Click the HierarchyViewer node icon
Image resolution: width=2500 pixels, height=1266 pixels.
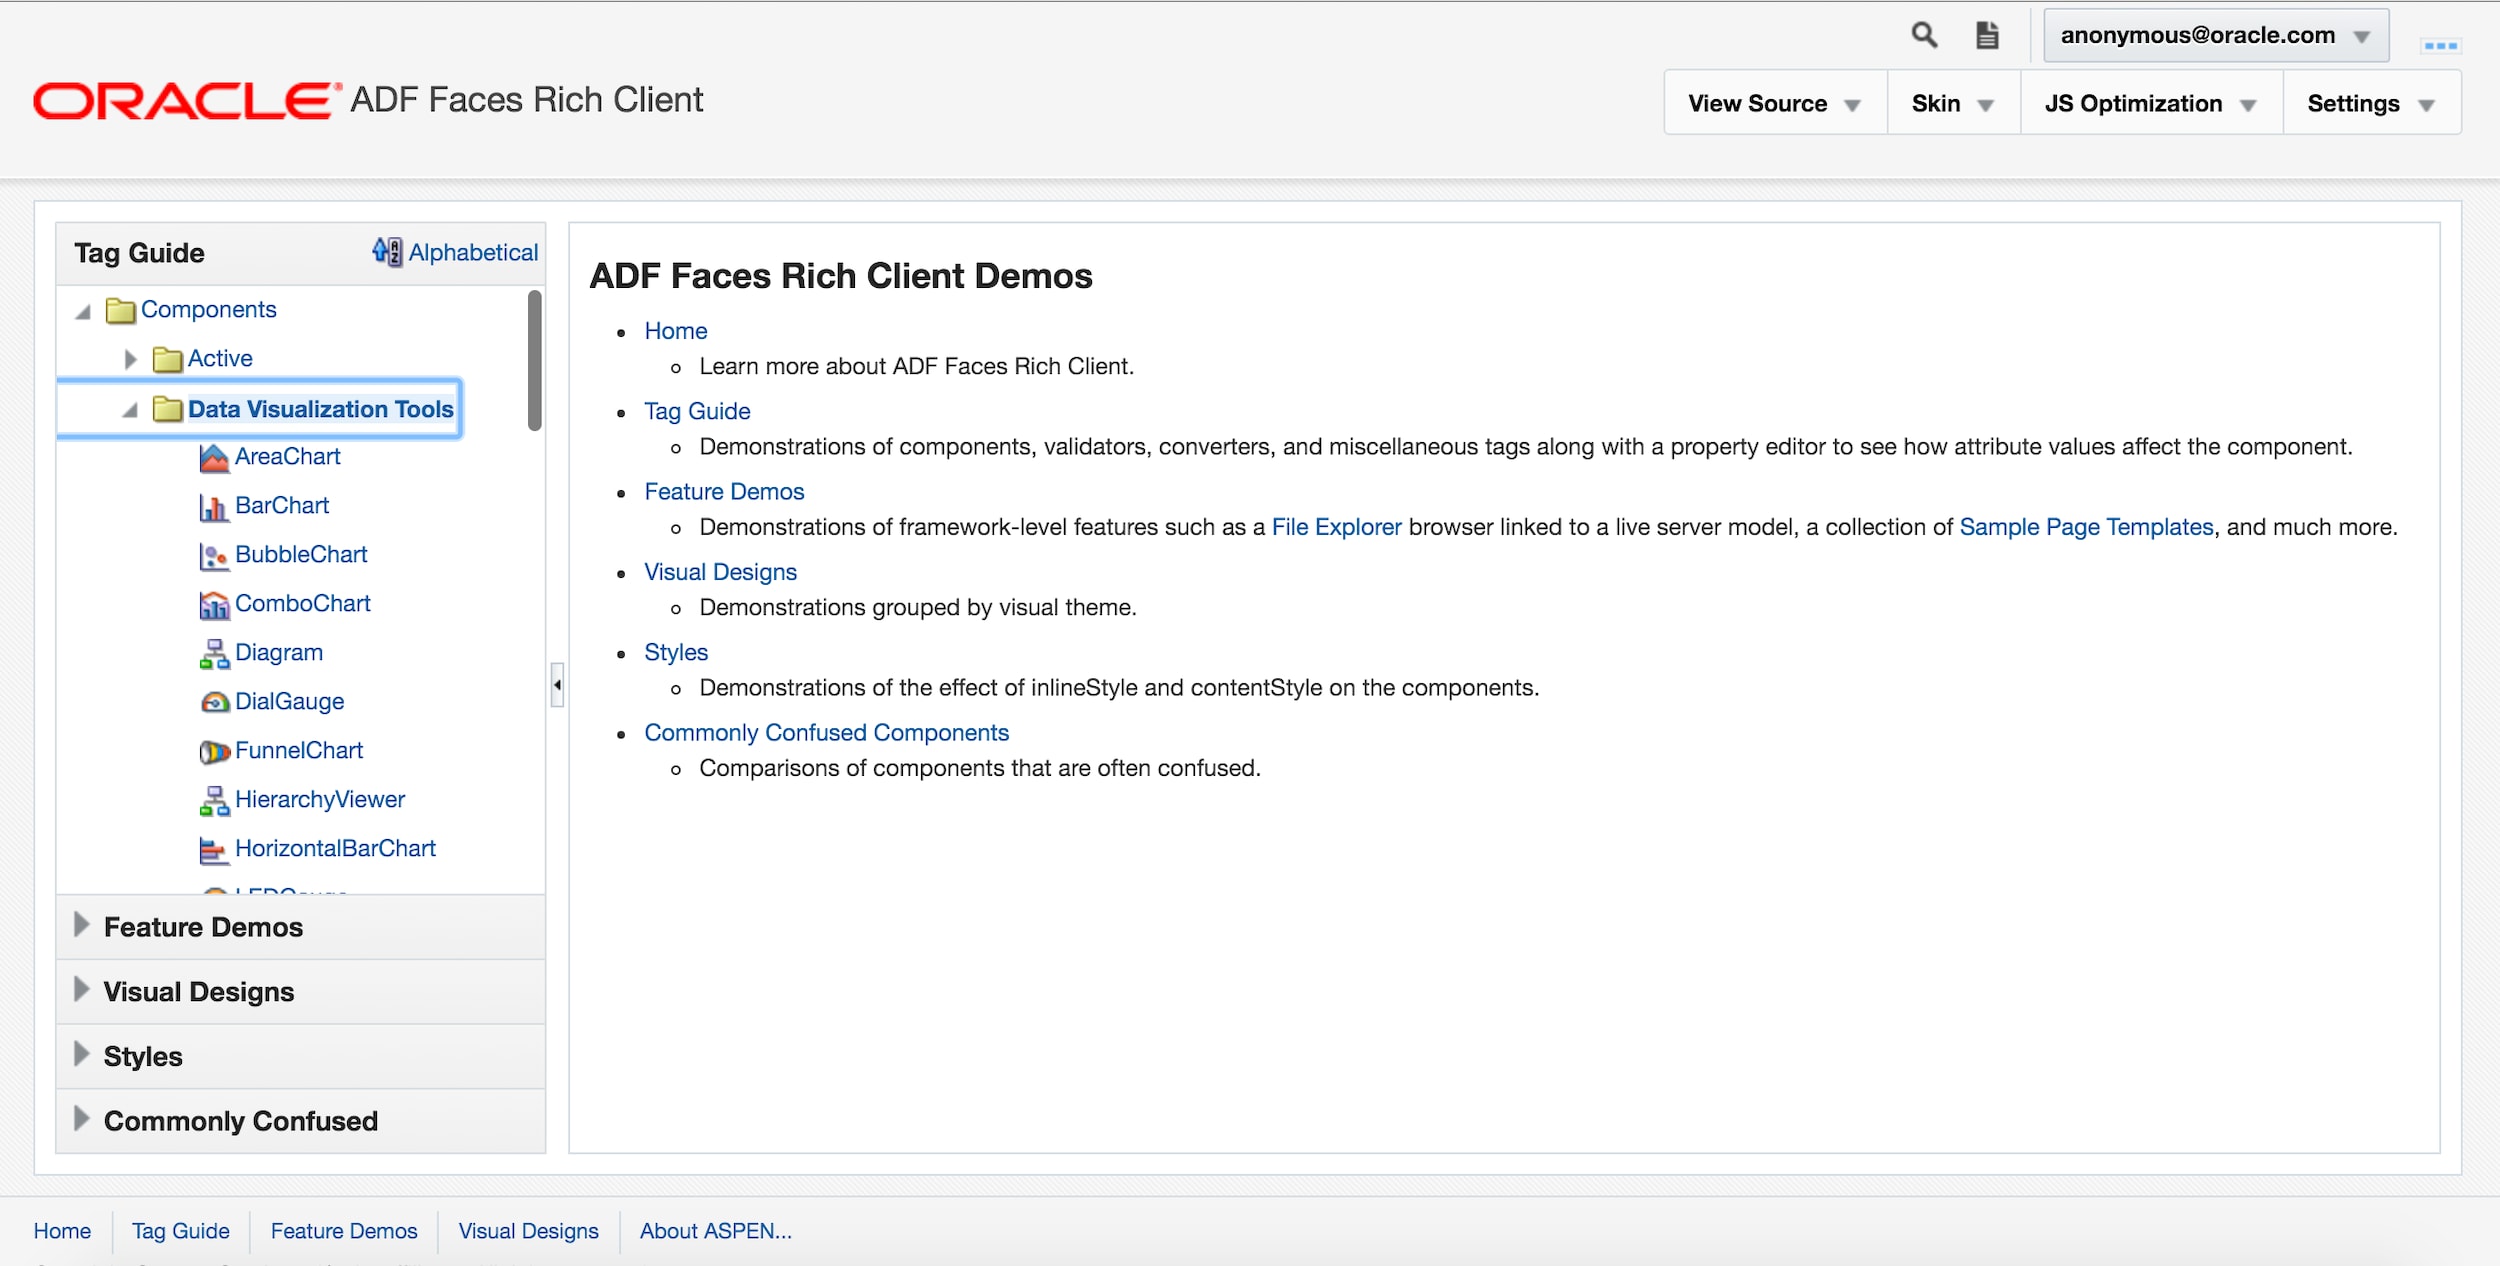[x=213, y=800]
